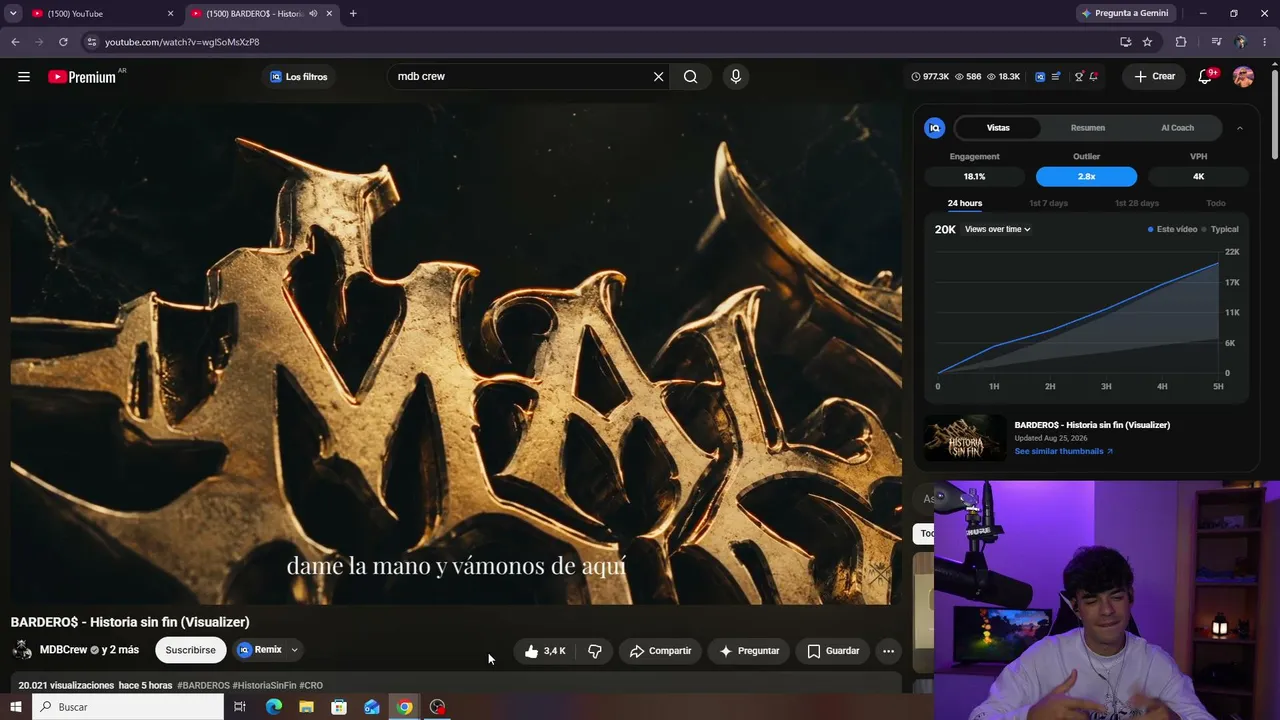
Task: Expand the Chrome tab search dropdown
Action: tap(13, 14)
